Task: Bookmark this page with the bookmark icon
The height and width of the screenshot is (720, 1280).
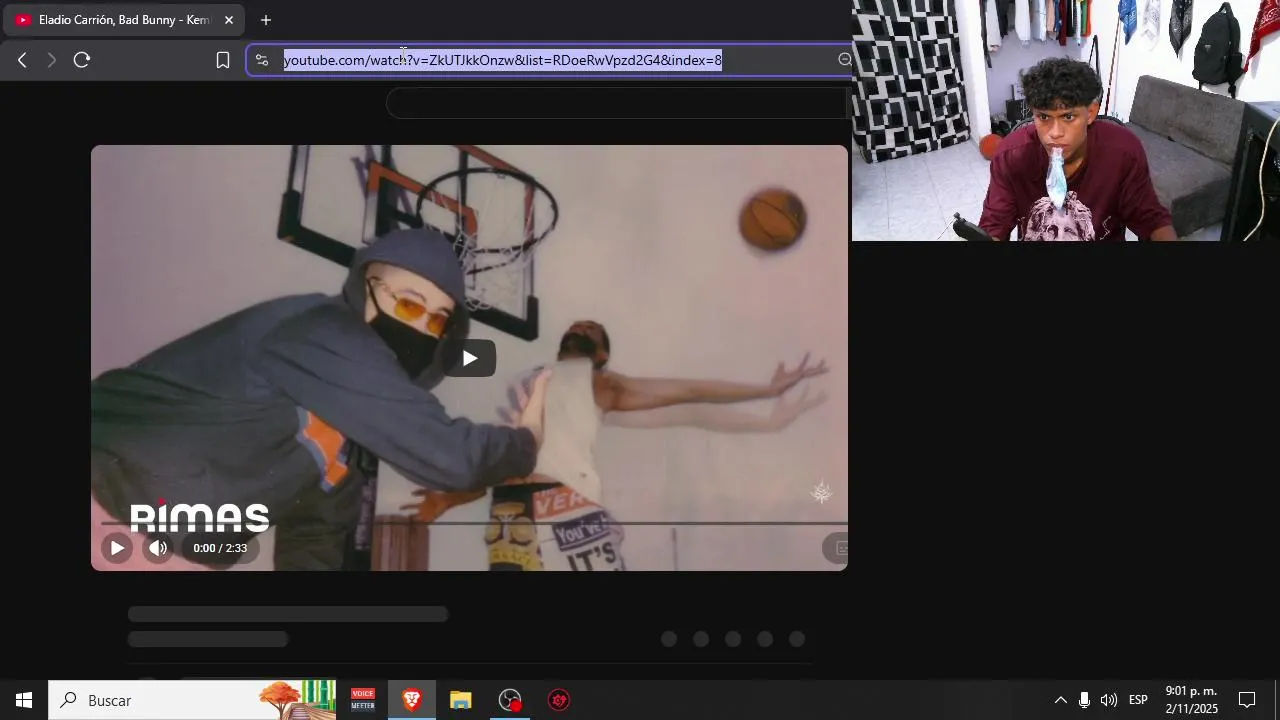Action: click(223, 60)
